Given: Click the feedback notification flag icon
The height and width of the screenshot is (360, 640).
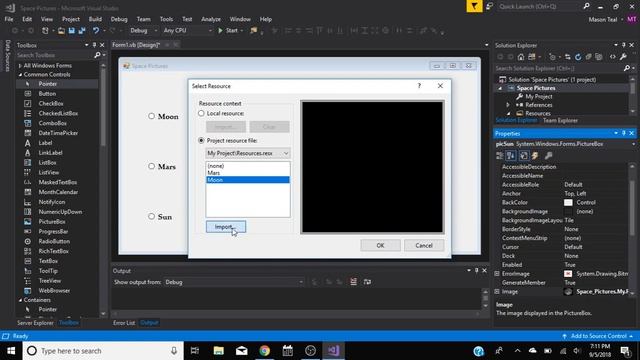Looking at the screenshot, I should (474, 6).
